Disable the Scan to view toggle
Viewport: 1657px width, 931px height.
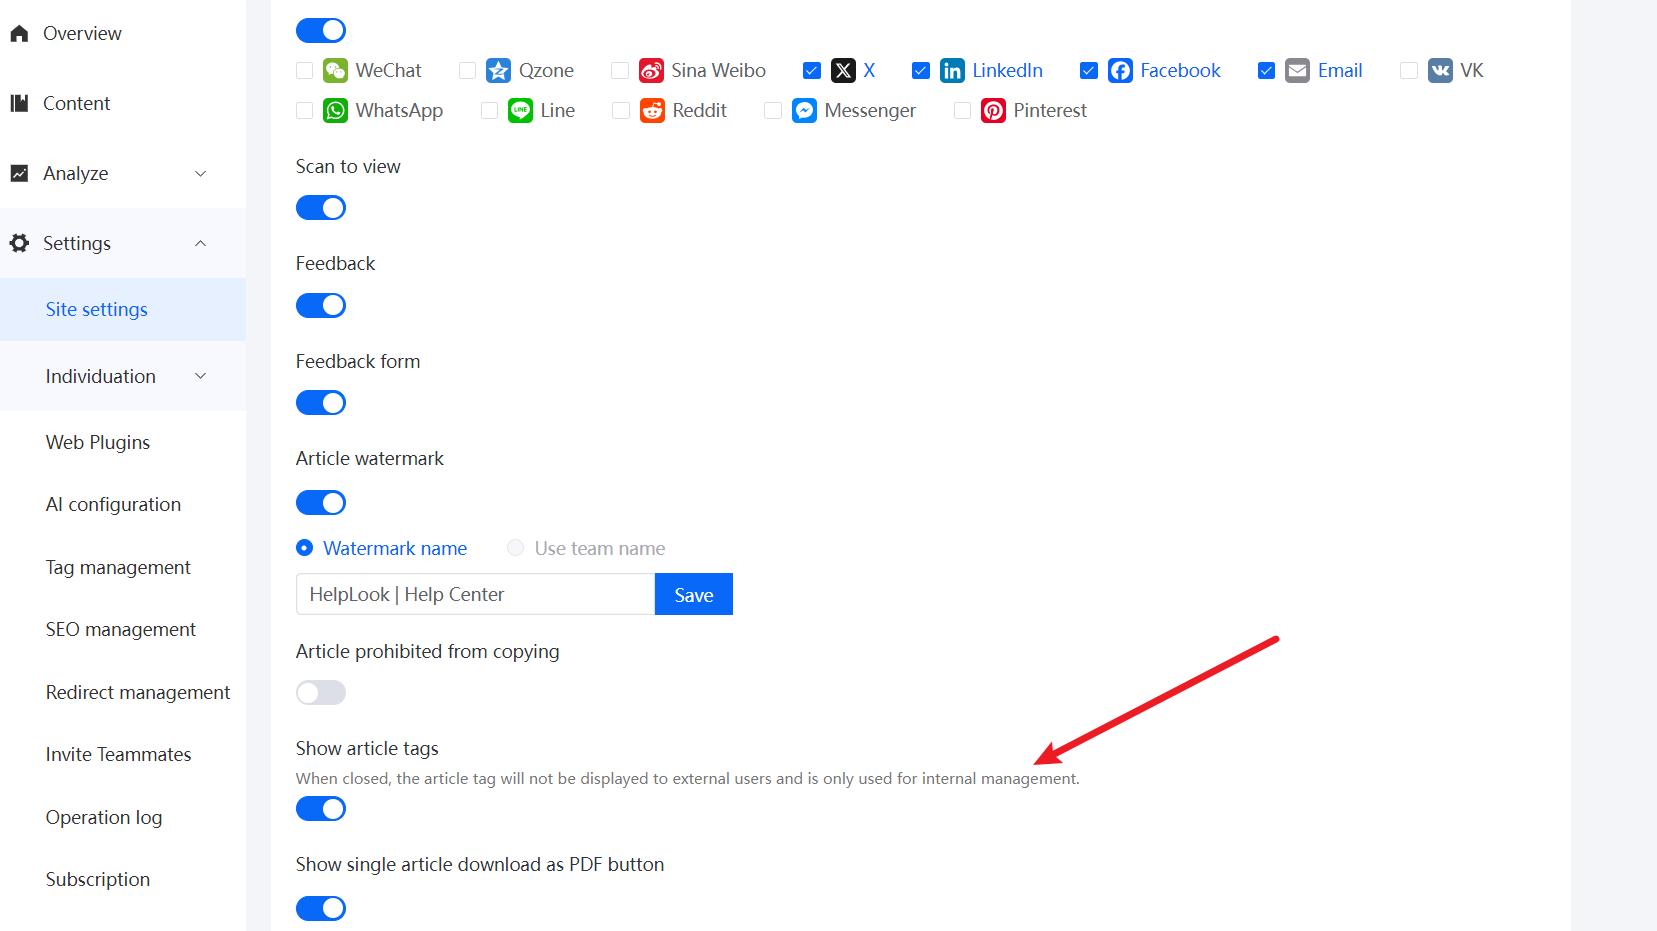click(320, 207)
